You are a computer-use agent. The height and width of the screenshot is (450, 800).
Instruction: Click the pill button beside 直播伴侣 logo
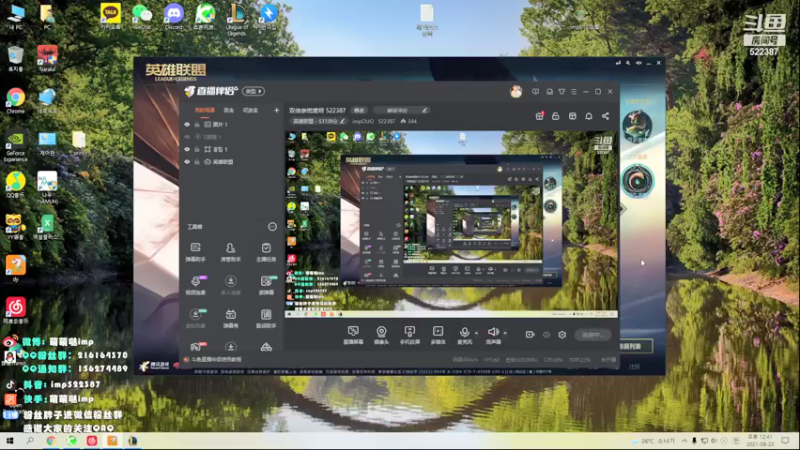tap(253, 91)
